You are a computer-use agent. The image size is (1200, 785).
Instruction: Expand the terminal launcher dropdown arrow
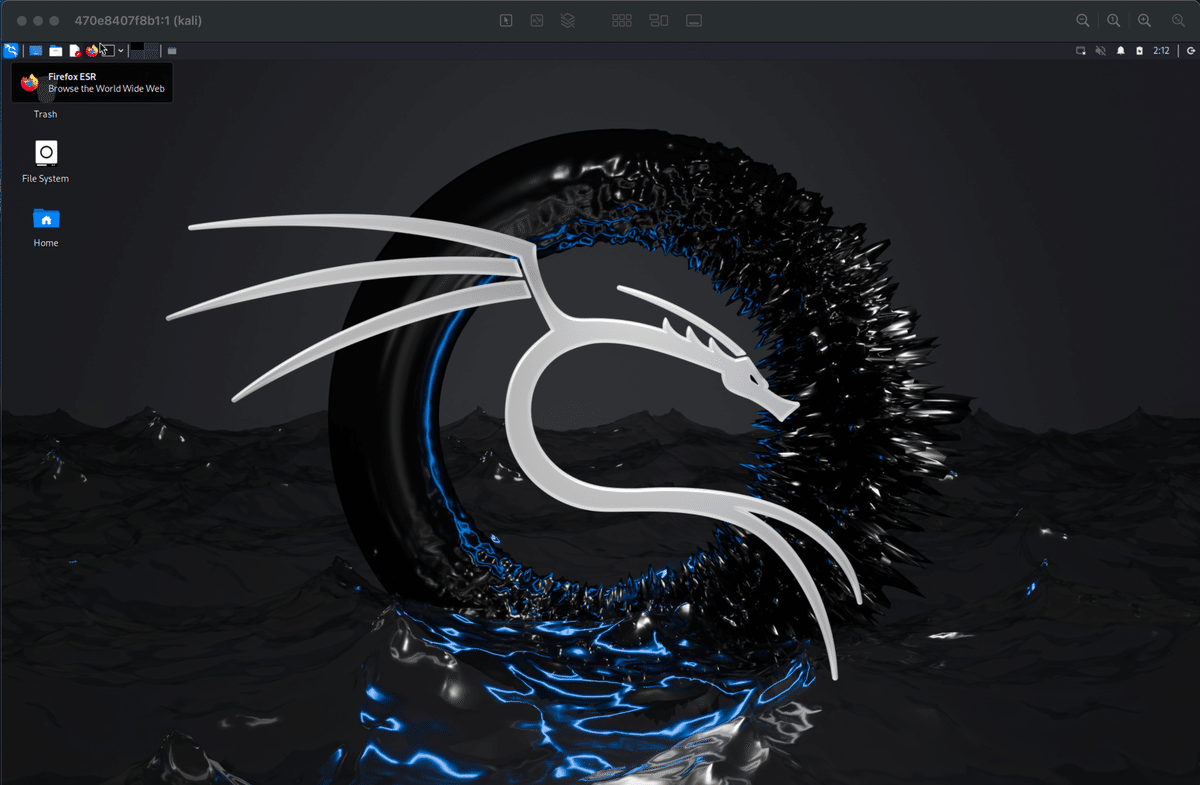[121, 51]
